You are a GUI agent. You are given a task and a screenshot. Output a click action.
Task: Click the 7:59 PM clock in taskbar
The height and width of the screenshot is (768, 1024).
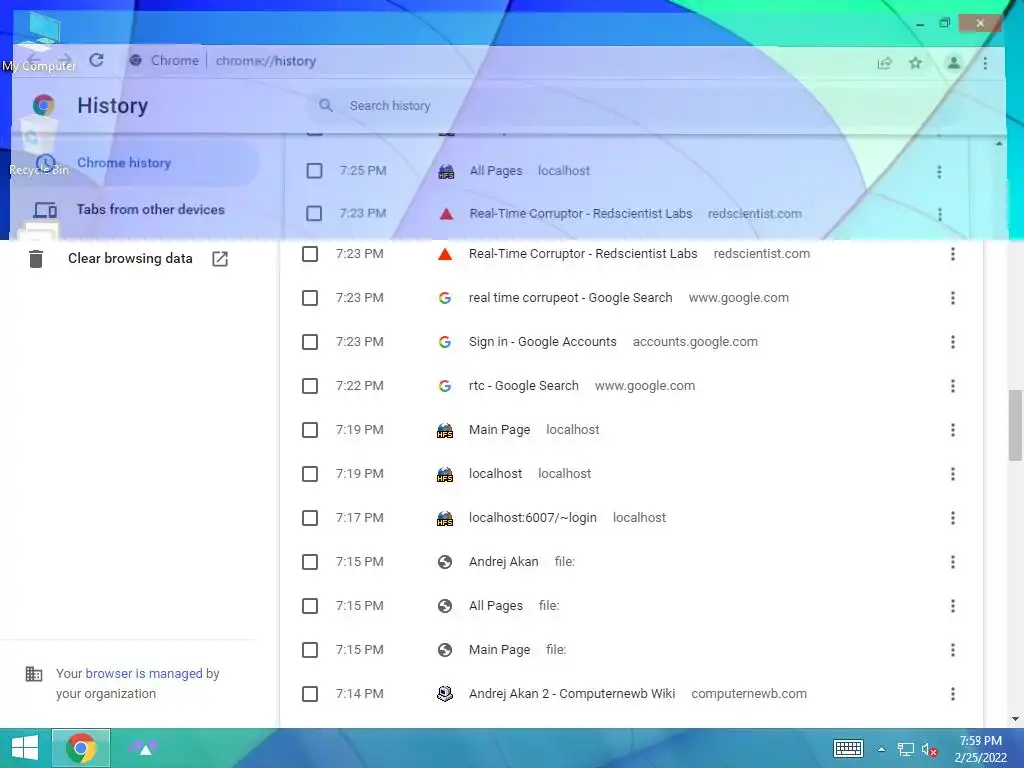[980, 741]
